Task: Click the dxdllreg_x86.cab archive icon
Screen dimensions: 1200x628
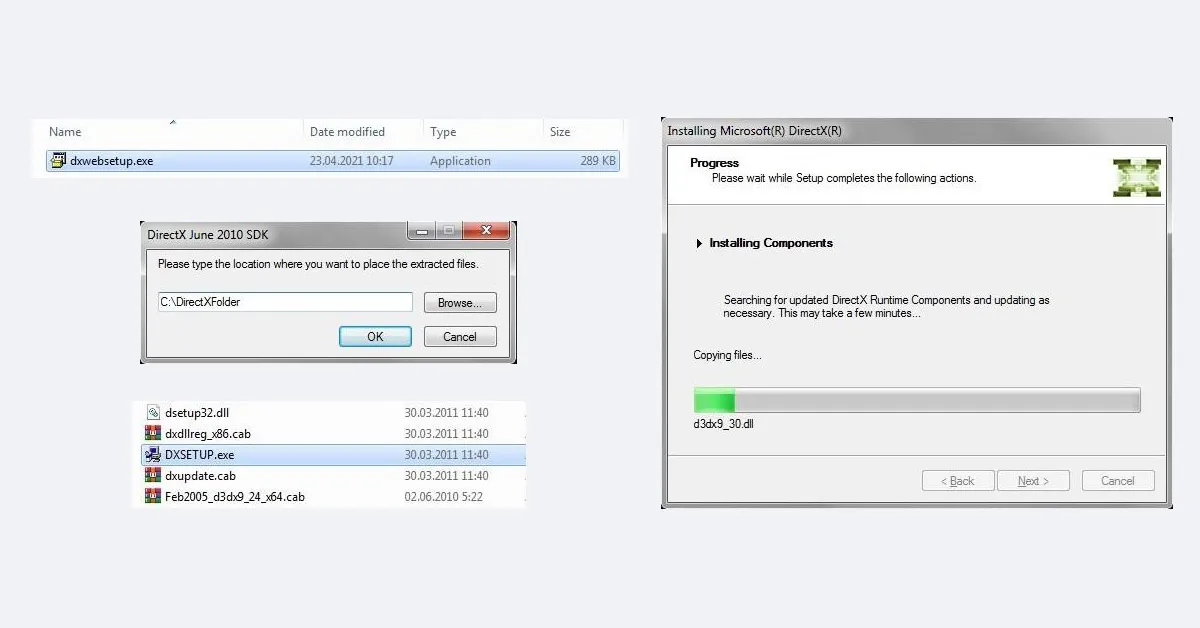Action: coord(153,433)
